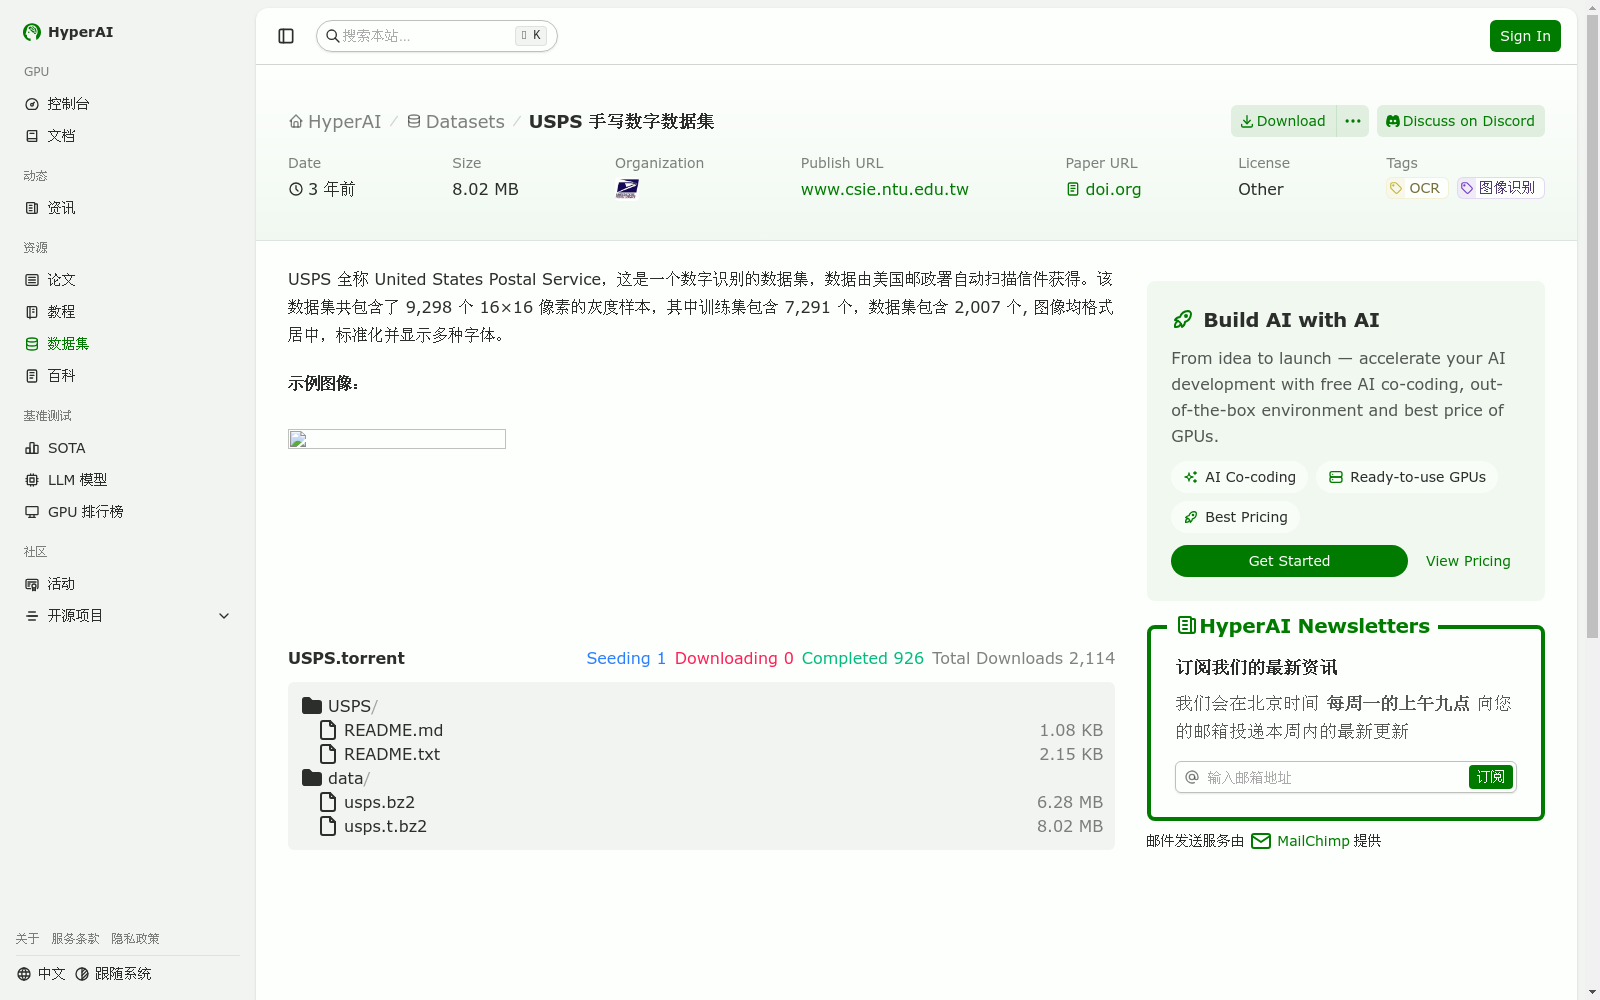
Task: Click the Sign In button
Action: click(x=1525, y=36)
